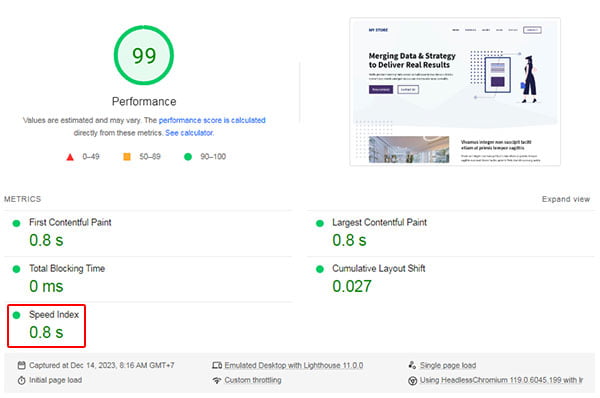Open the 'See calculator' link
The height and width of the screenshot is (398, 600).
pyautogui.click(x=189, y=133)
